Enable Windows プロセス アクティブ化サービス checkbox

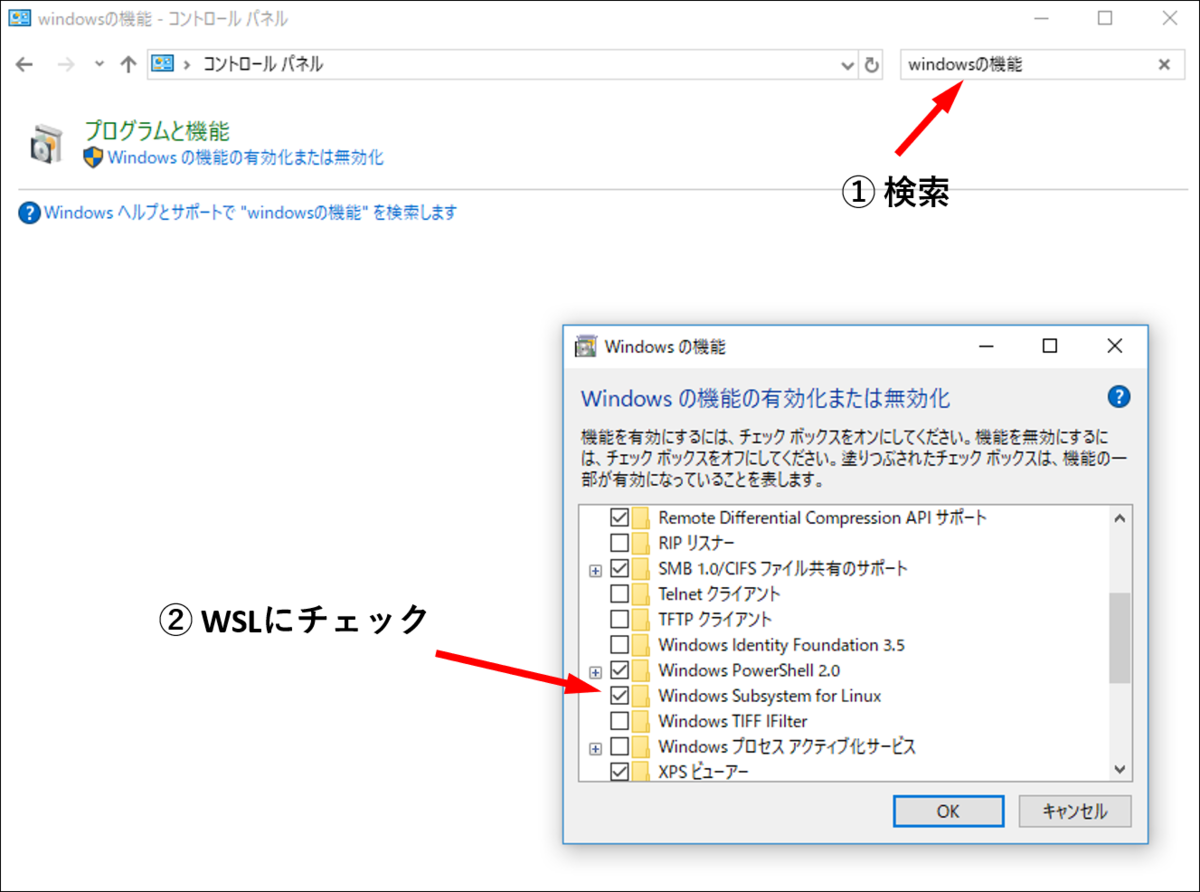click(x=620, y=746)
